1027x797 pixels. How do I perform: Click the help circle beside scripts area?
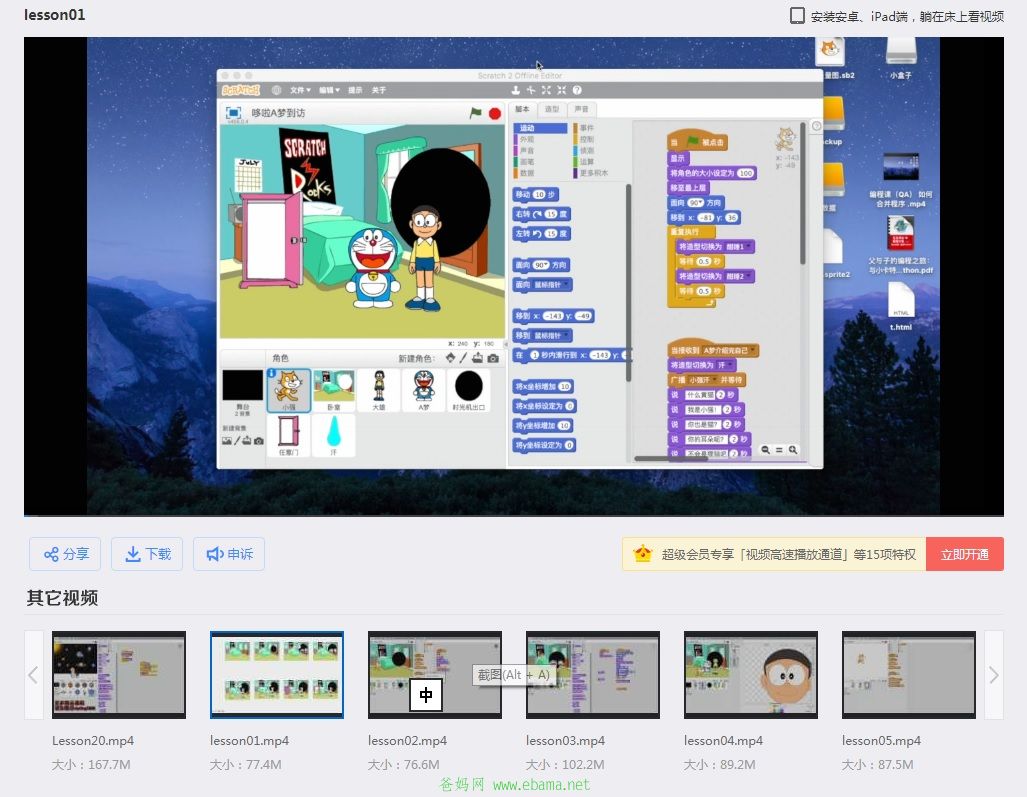click(x=816, y=126)
